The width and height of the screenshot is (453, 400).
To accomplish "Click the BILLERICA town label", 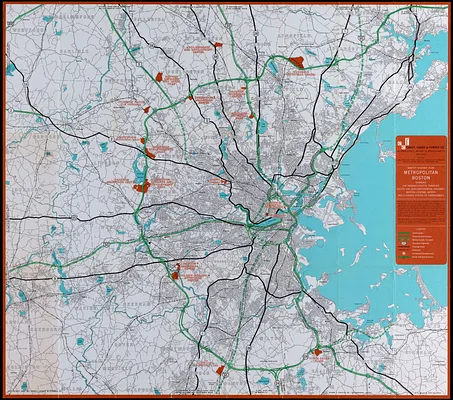I will (x=149, y=20).
